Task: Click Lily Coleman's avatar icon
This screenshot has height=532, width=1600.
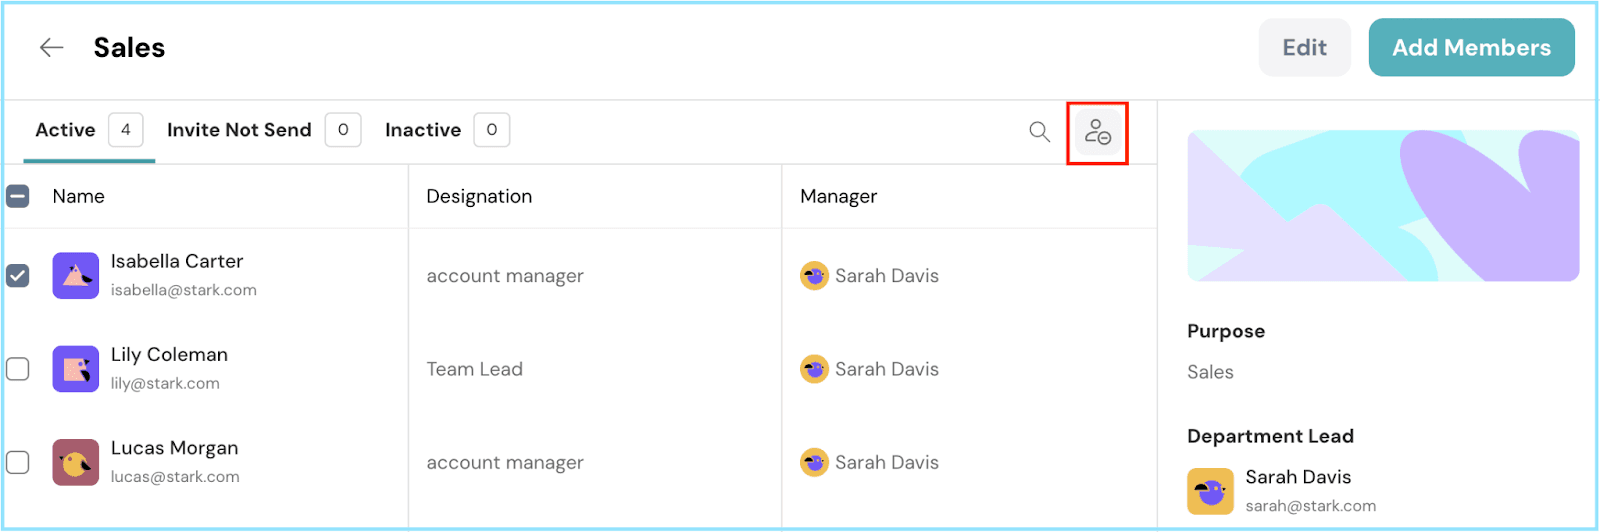Action: 76,369
